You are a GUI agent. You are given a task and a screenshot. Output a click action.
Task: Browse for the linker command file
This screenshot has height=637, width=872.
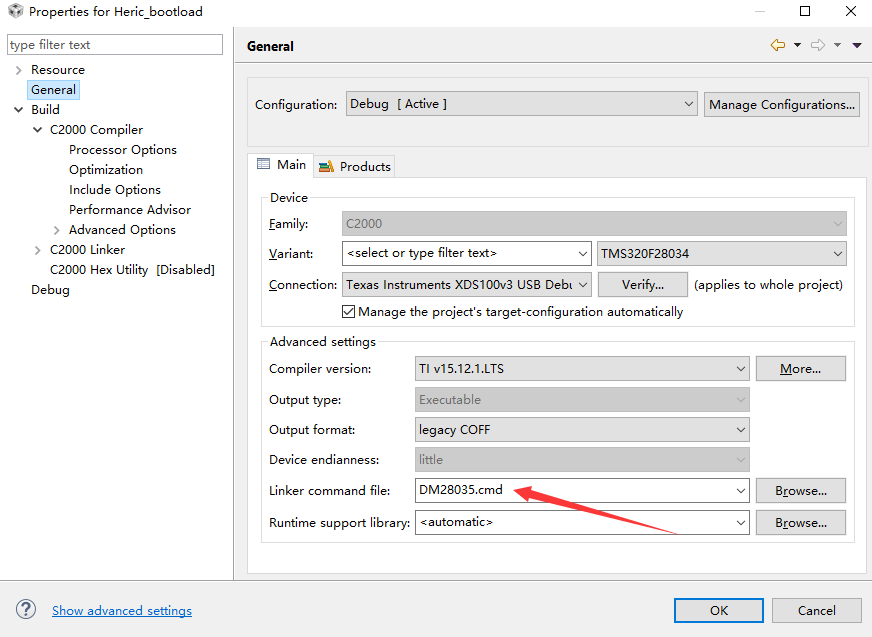(x=800, y=491)
